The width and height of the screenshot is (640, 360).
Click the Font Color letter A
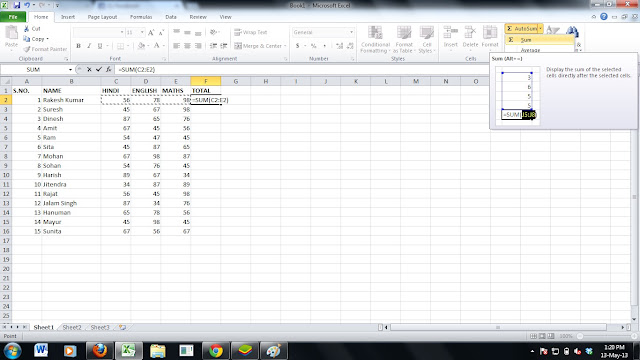coord(157,46)
